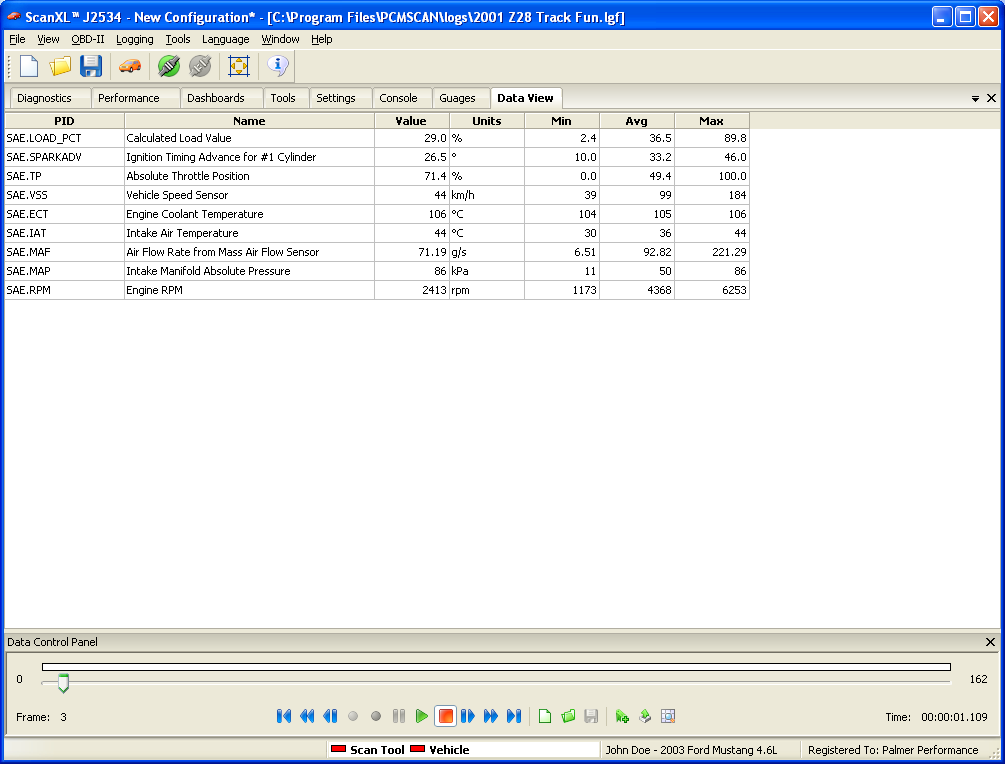Image resolution: width=1005 pixels, height=764 pixels.
Task: Toggle full screen with the blue arrows icon
Action: (239, 66)
